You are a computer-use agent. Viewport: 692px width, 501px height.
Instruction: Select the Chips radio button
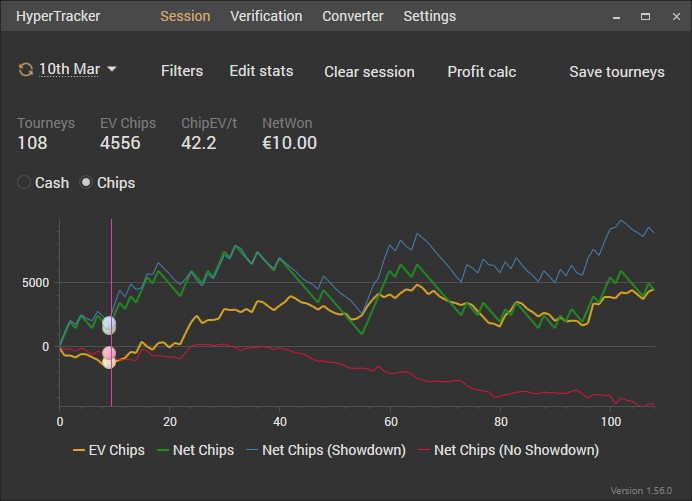86,183
